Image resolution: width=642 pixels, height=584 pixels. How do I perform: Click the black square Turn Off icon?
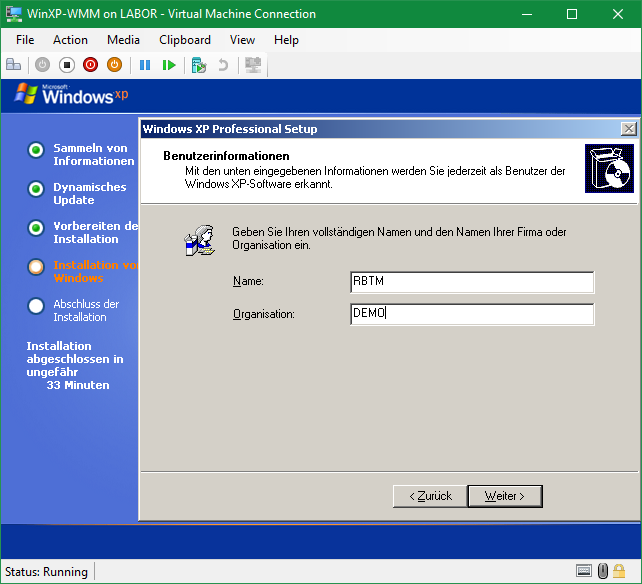pos(66,65)
